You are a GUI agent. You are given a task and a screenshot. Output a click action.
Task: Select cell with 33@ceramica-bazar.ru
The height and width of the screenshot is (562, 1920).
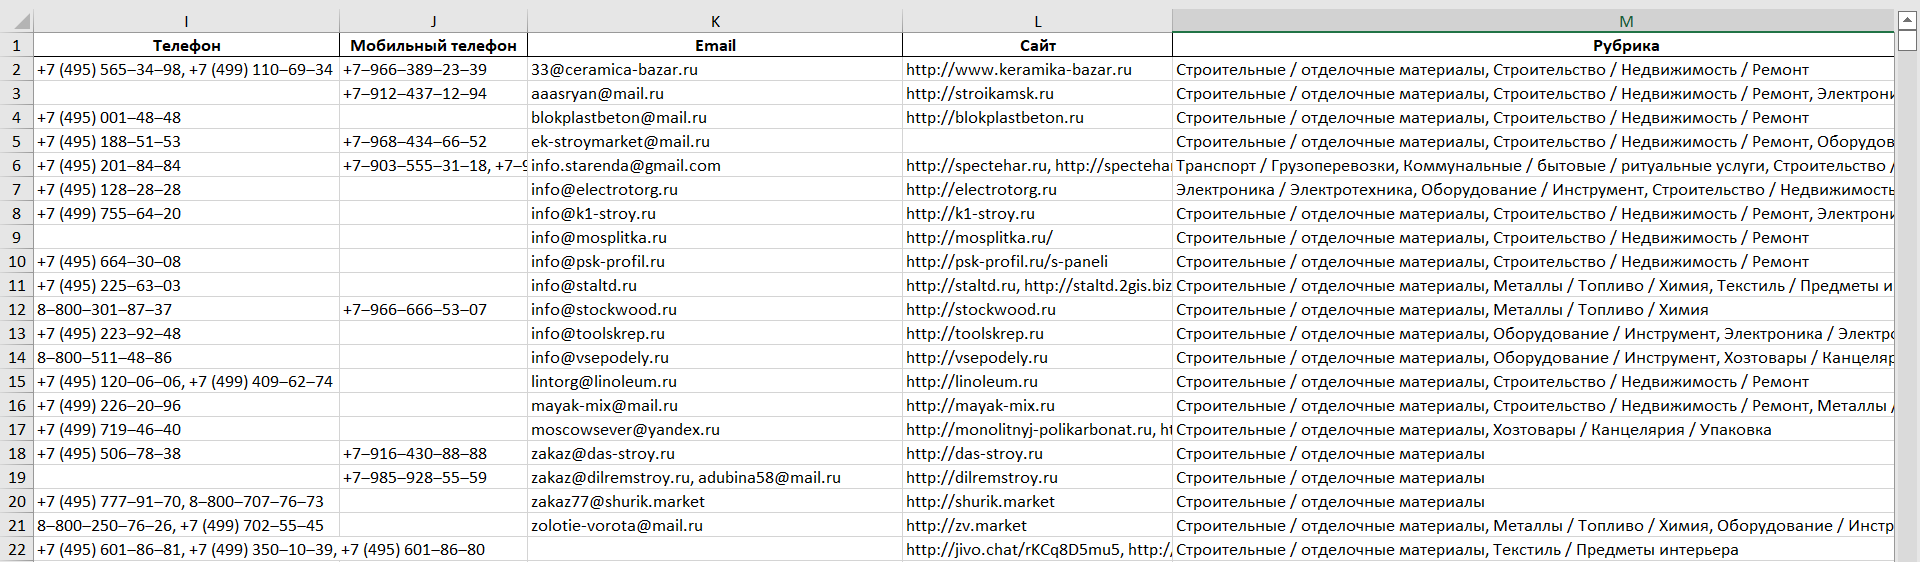715,69
